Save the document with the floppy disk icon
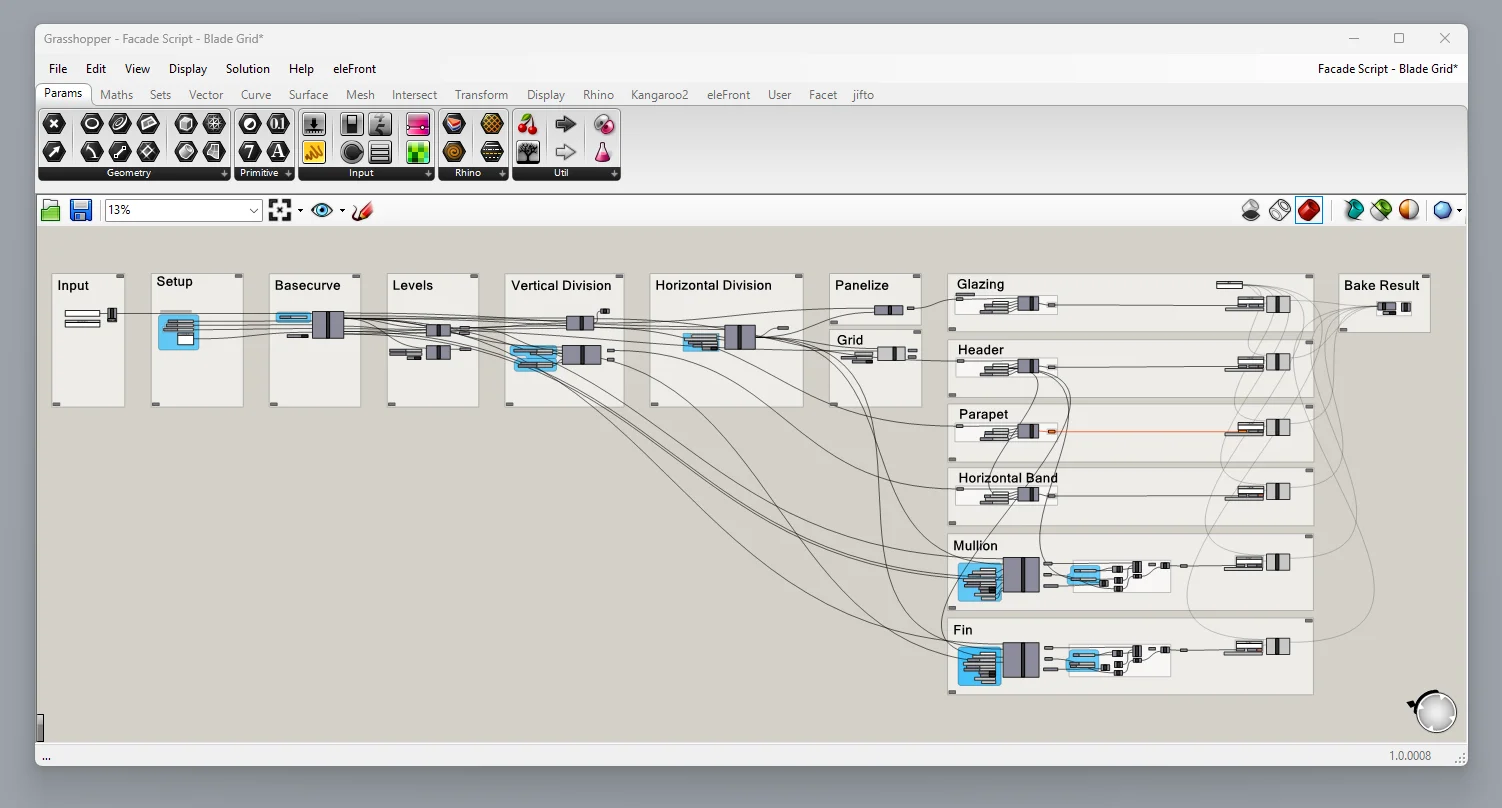1502x808 pixels. [x=81, y=210]
